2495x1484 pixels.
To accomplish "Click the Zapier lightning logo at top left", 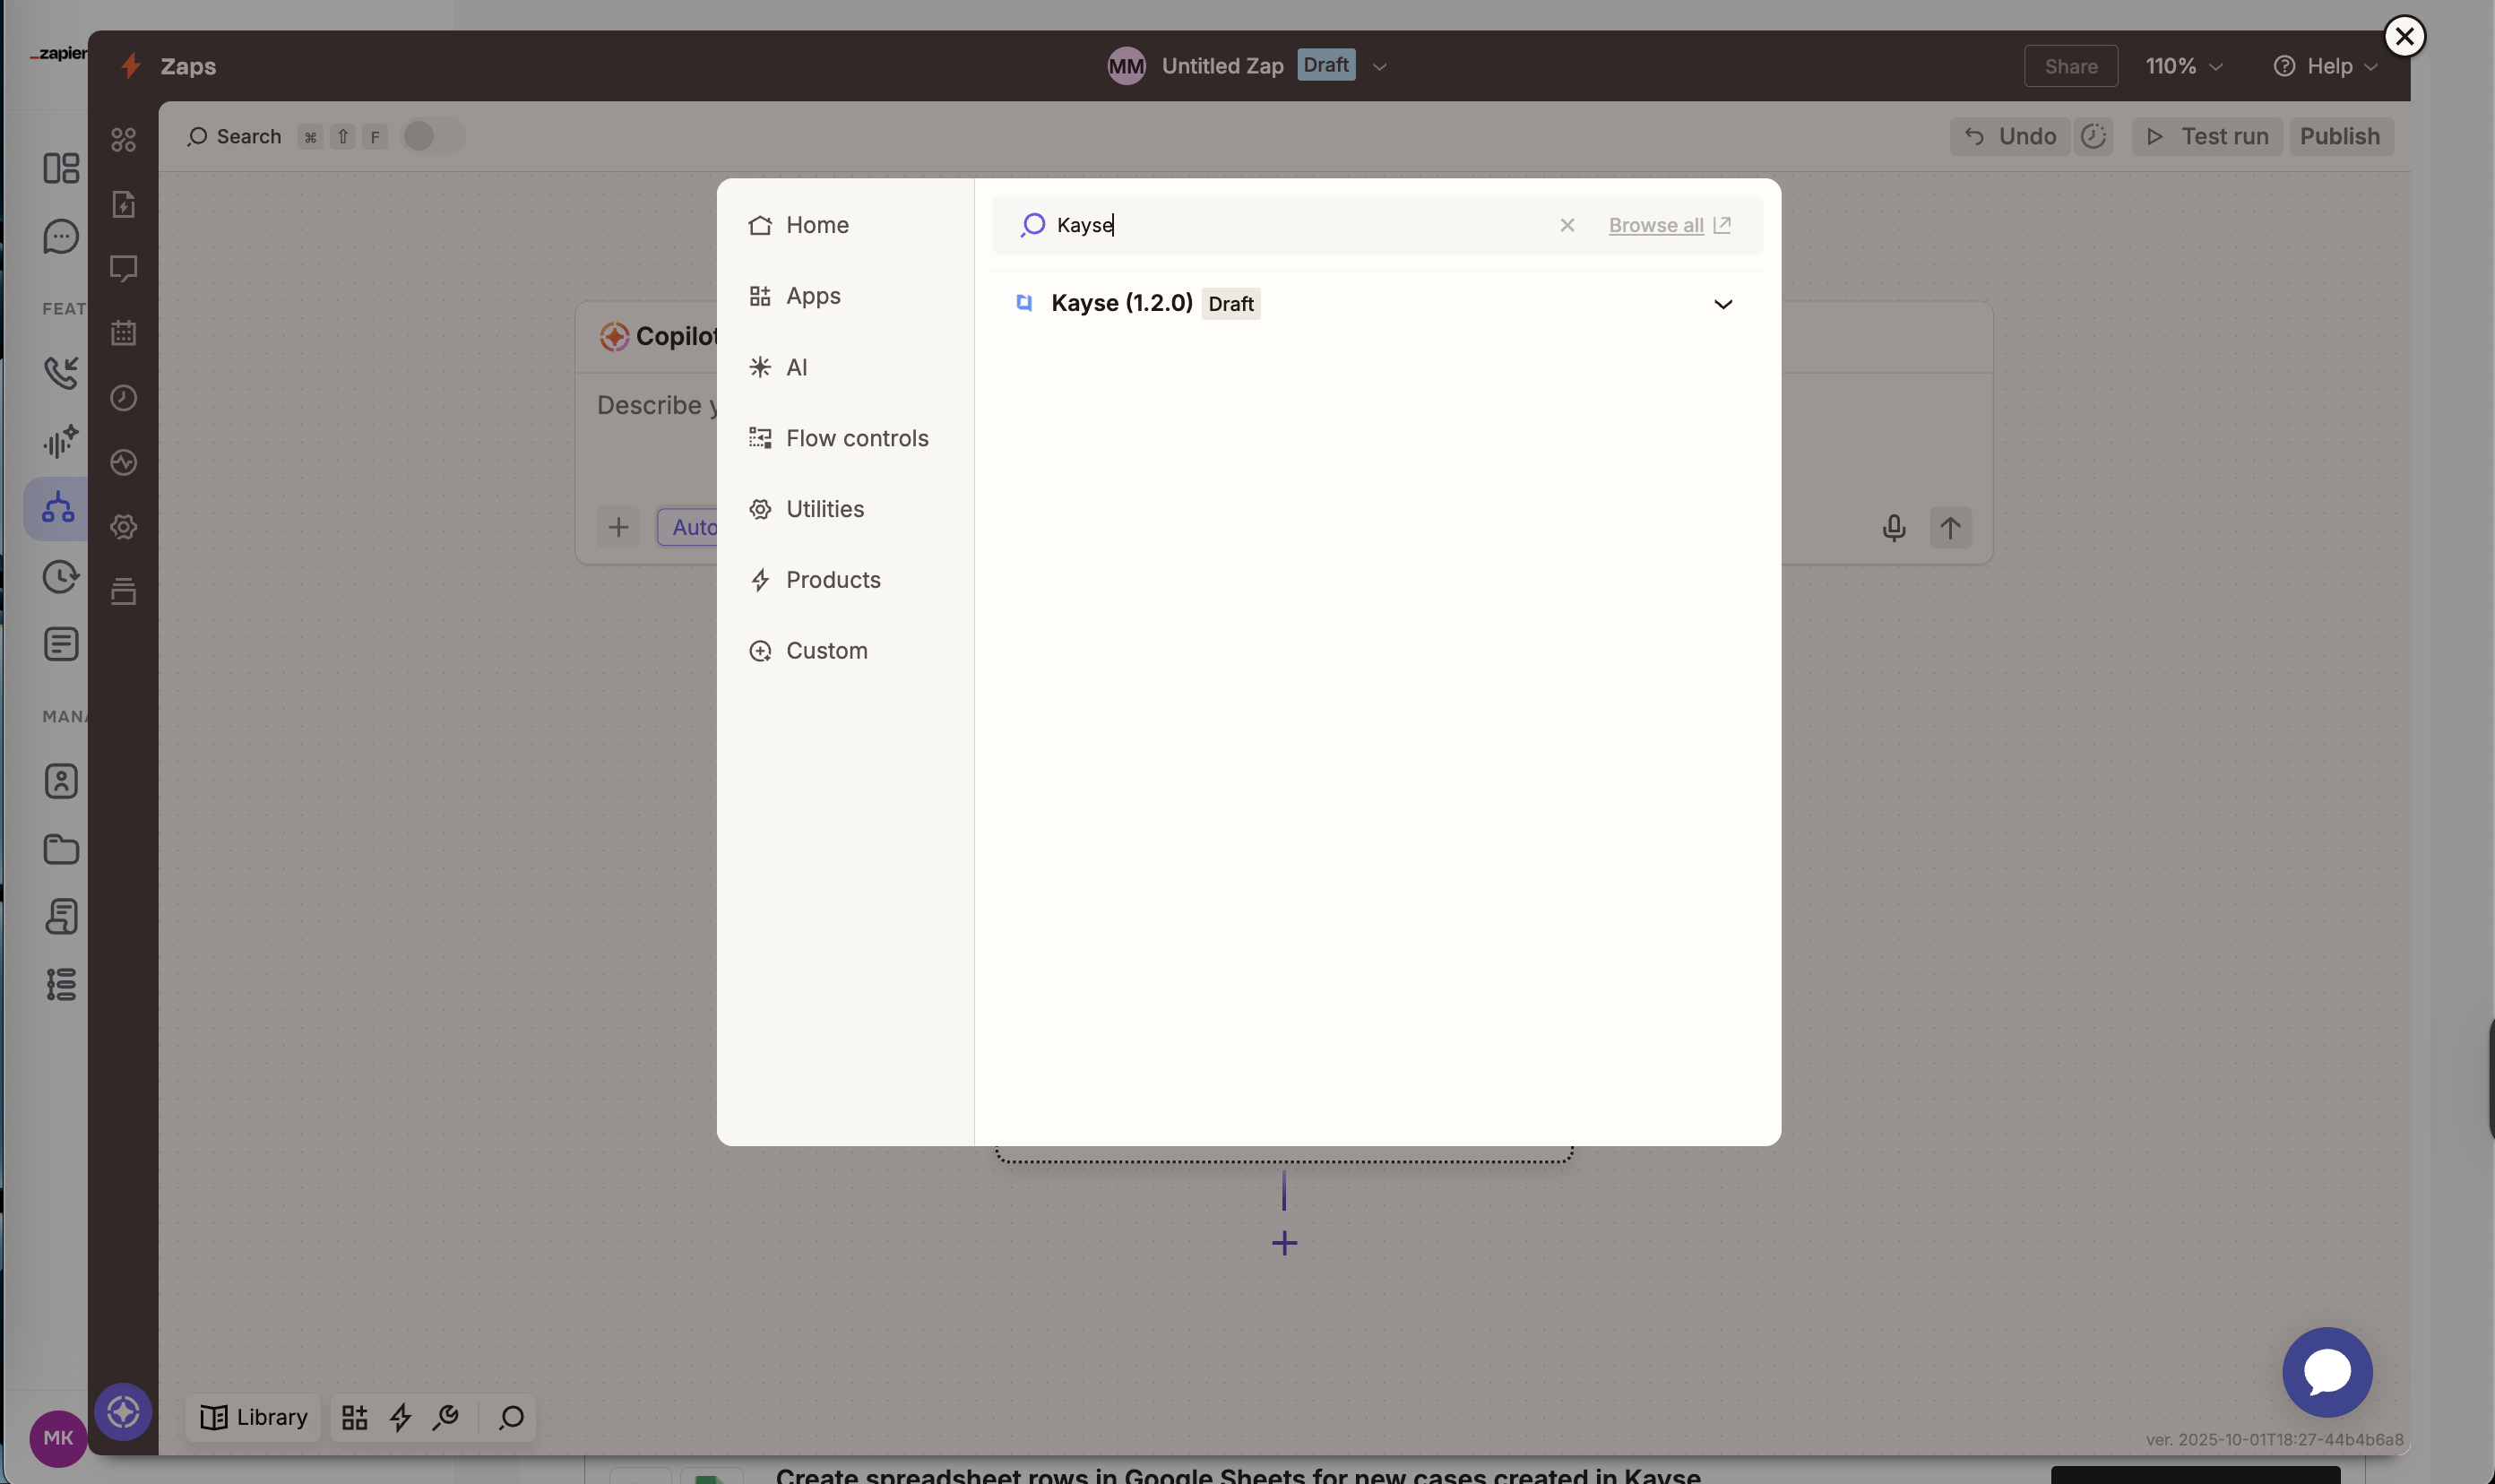I will [130, 65].
